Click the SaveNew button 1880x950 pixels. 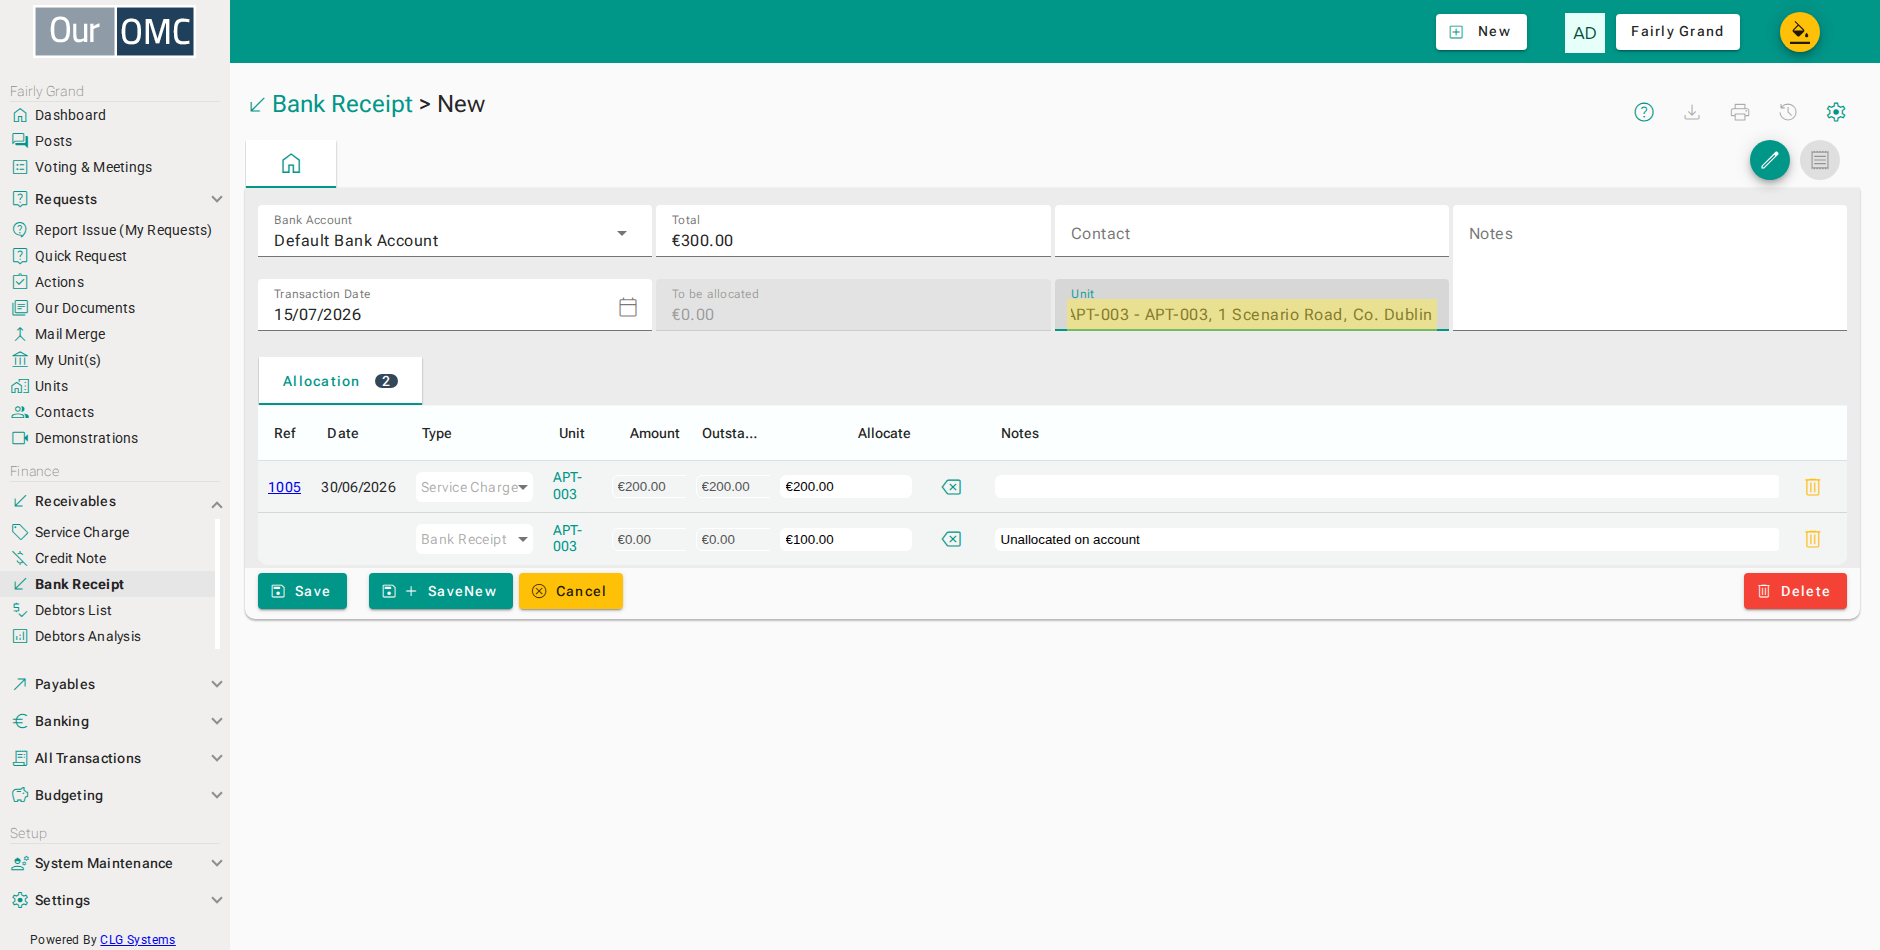point(441,591)
